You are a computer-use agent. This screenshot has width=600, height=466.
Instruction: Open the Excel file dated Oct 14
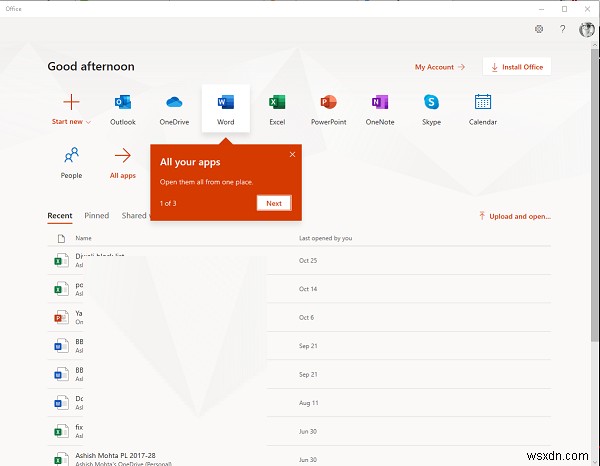[299, 289]
